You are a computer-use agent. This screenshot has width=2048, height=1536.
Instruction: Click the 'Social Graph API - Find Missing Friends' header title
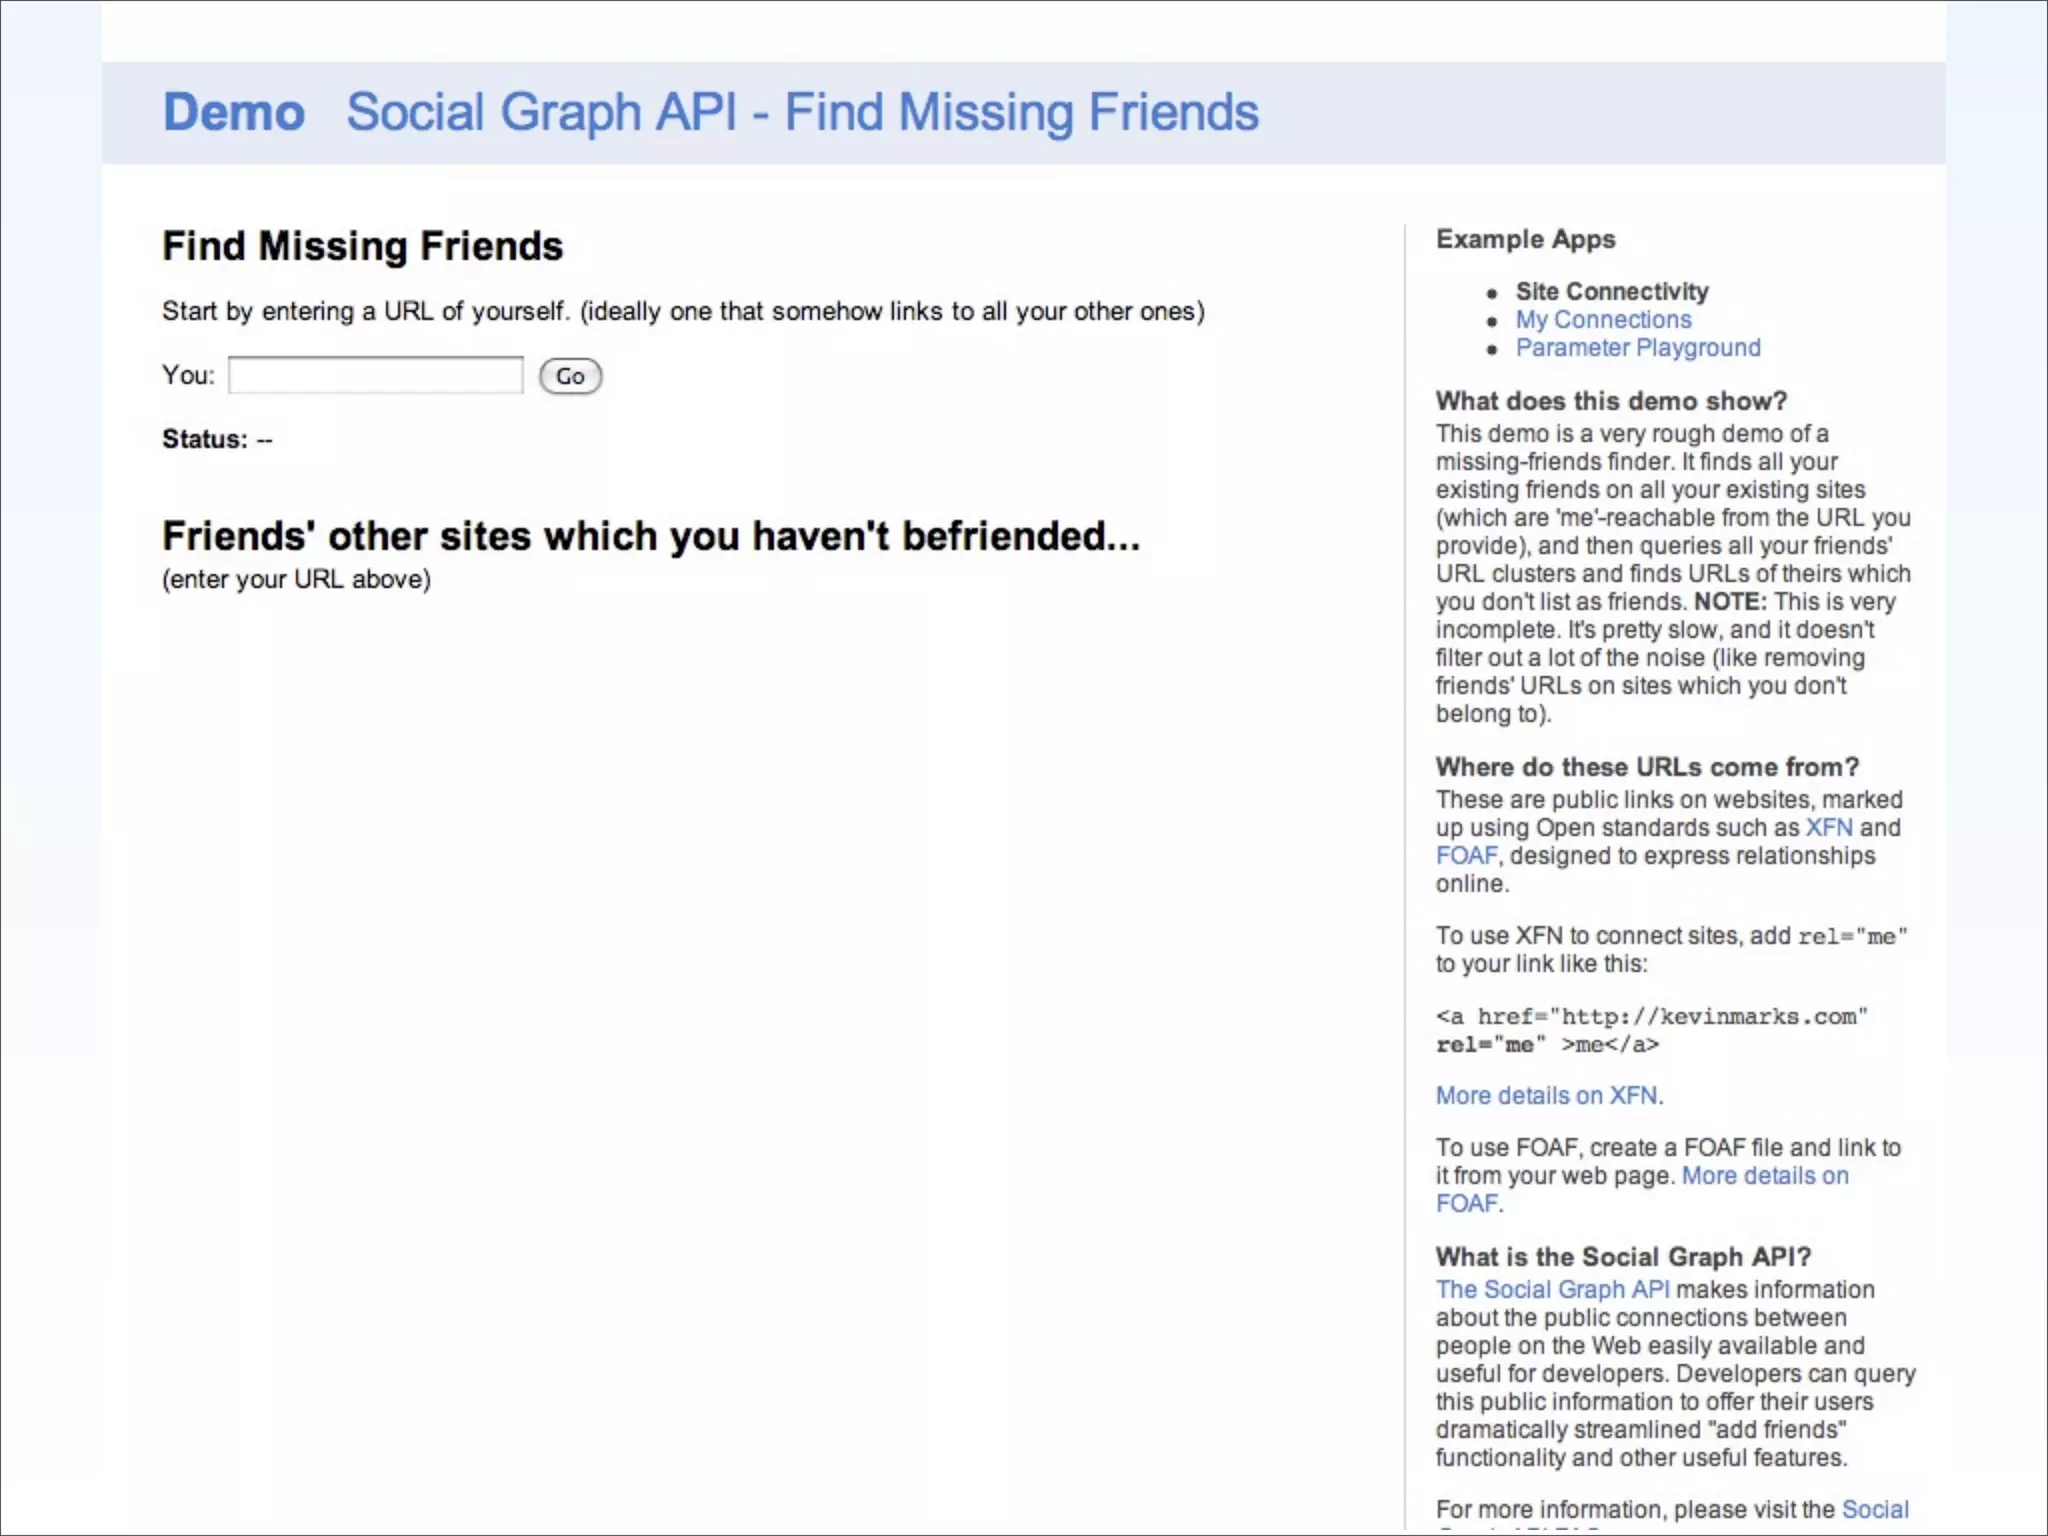[802, 112]
